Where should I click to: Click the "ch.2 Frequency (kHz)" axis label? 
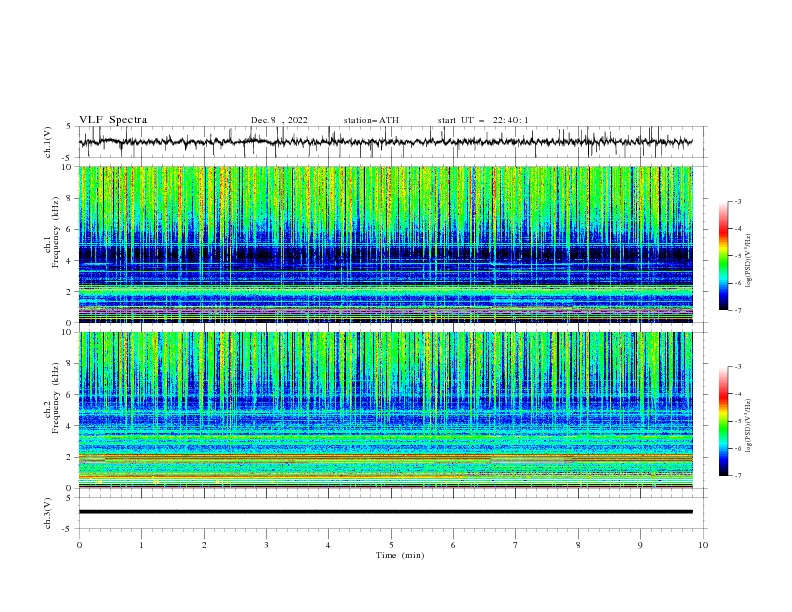pyautogui.click(x=52, y=397)
